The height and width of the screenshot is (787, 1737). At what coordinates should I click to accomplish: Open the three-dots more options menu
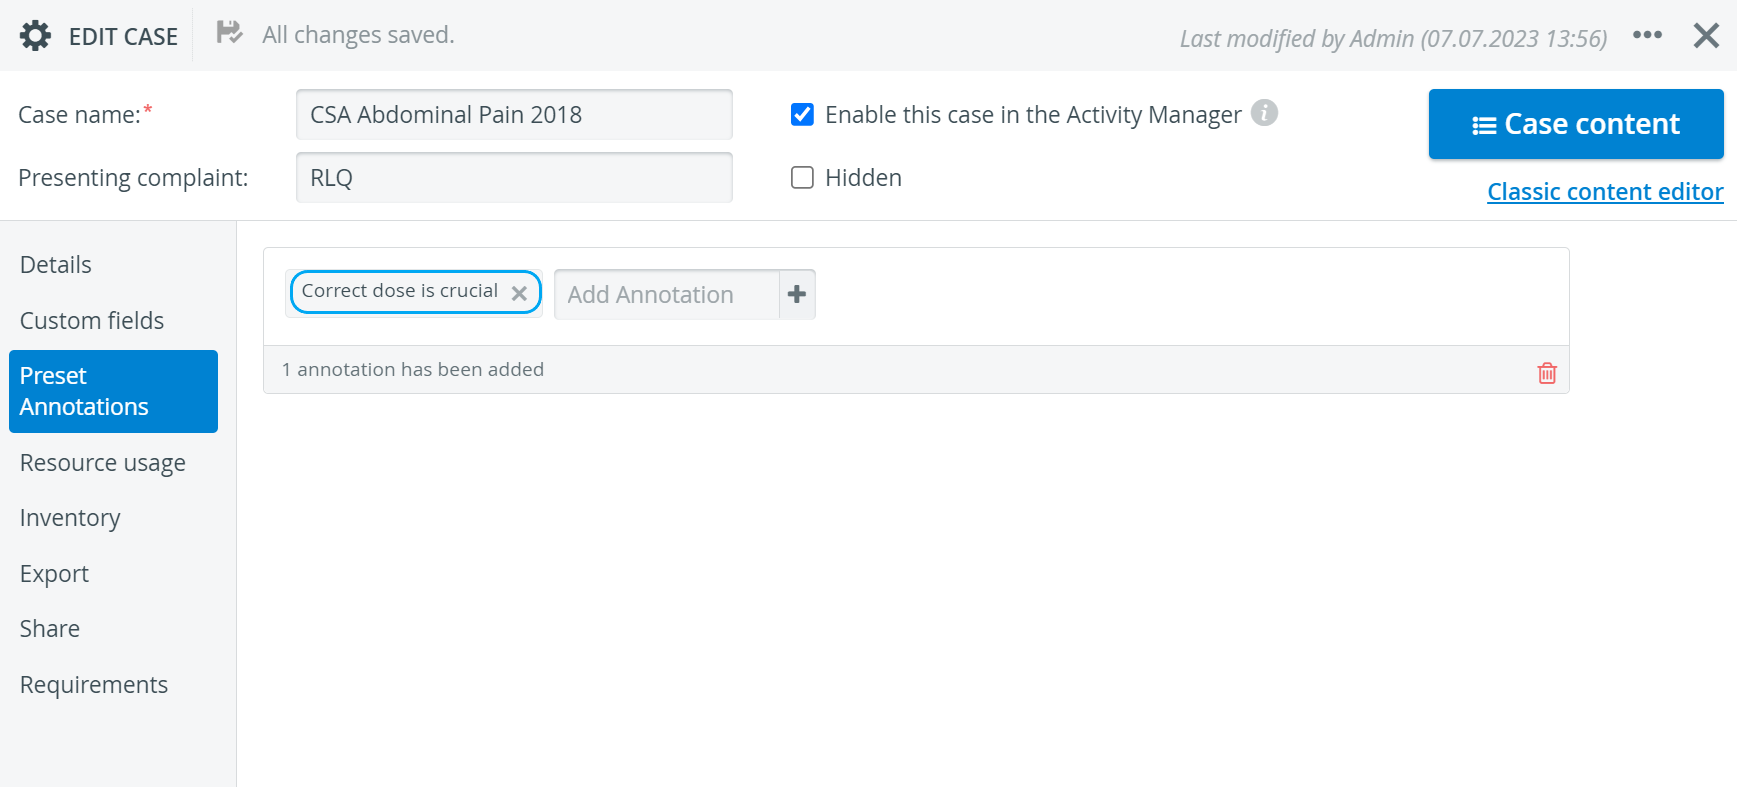(1647, 35)
